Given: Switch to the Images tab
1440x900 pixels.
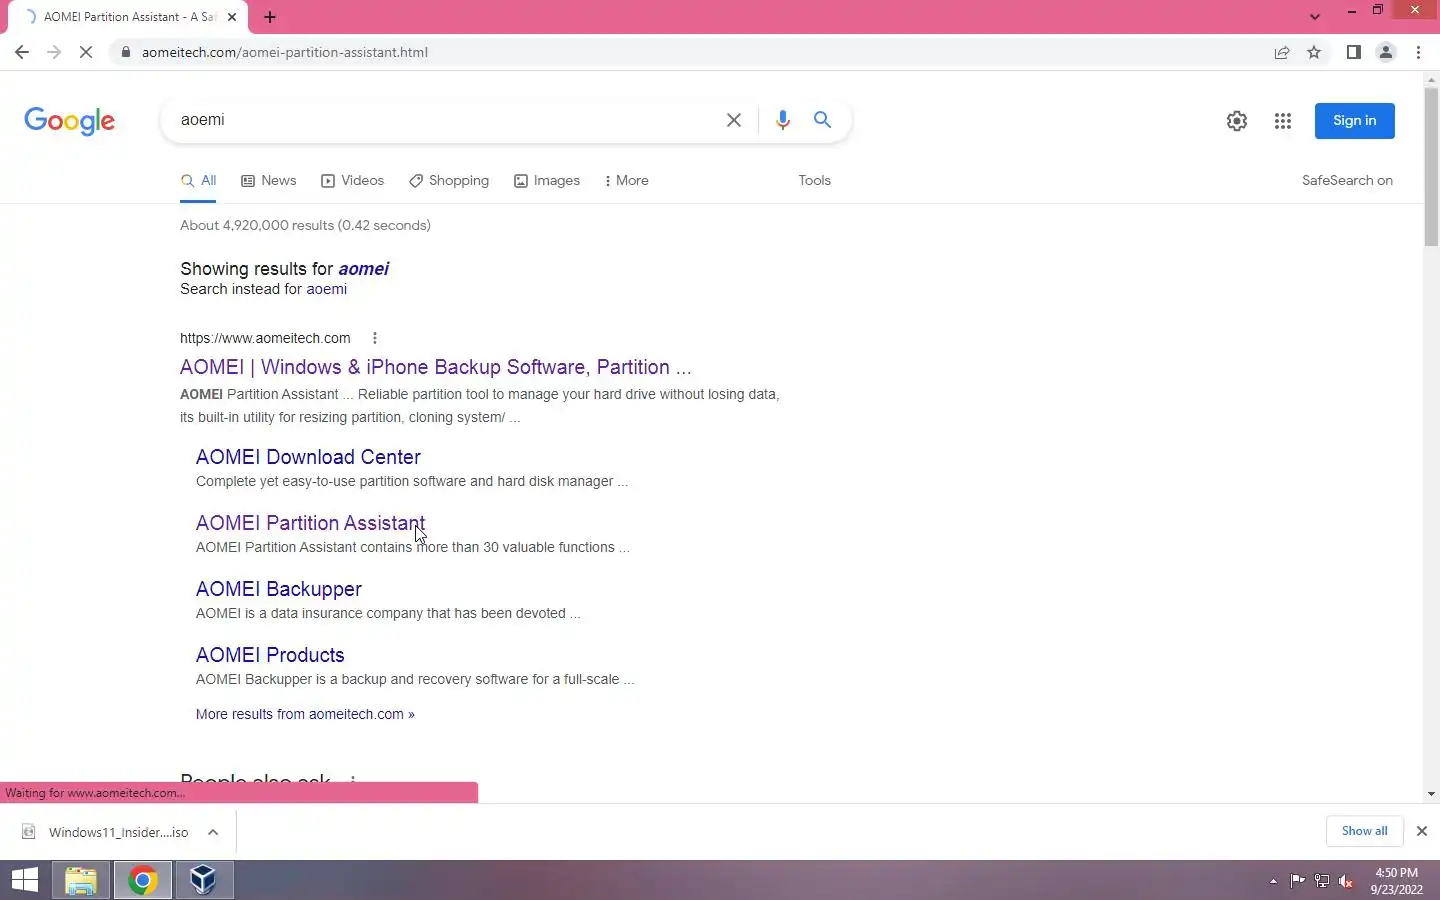Looking at the screenshot, I should pos(547,181).
